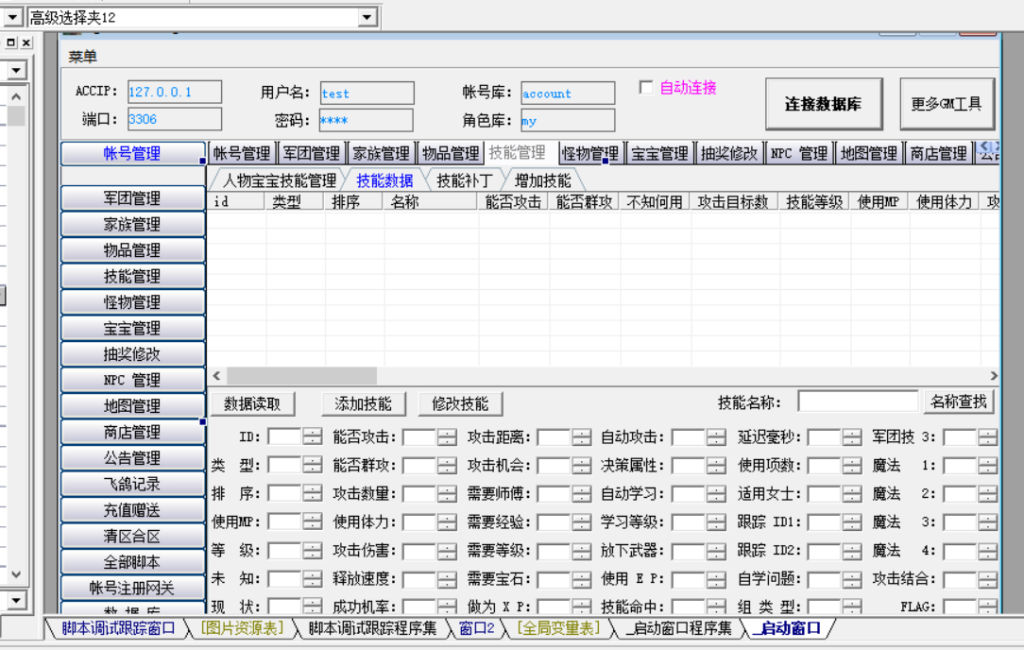Click the table scroll-left arrow

click(217, 376)
